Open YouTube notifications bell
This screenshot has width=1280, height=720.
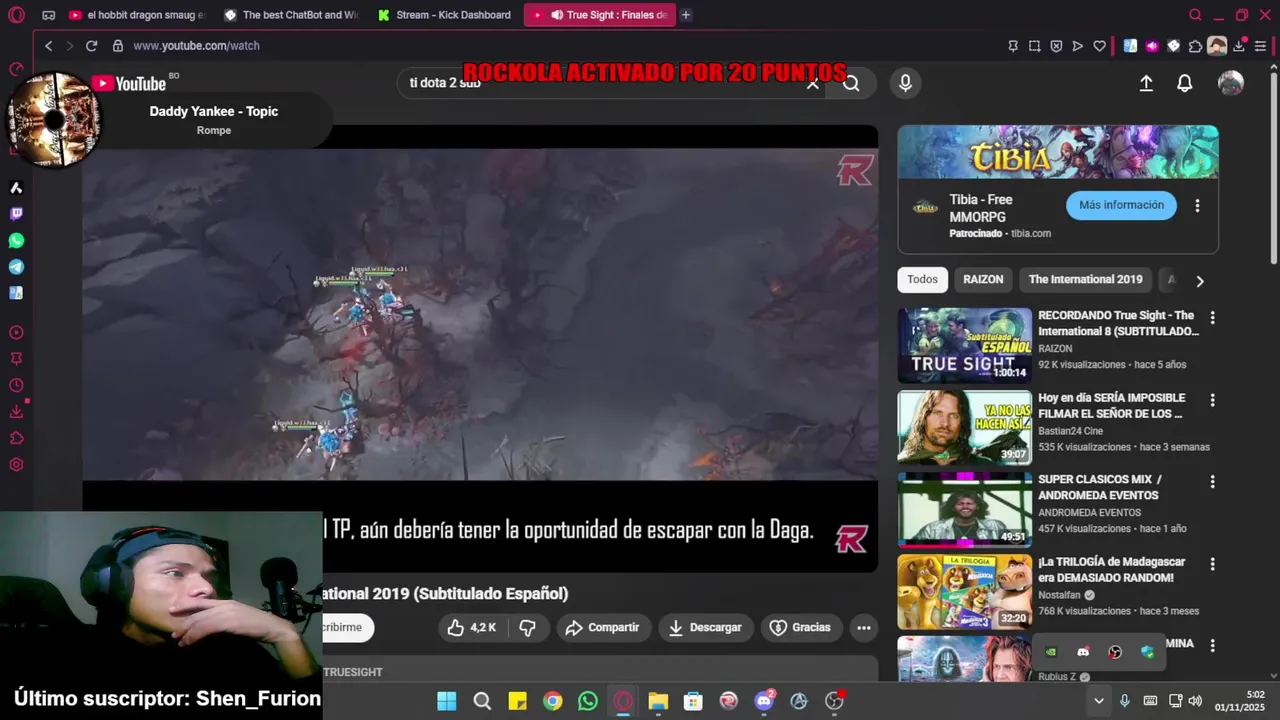pyautogui.click(x=1184, y=84)
